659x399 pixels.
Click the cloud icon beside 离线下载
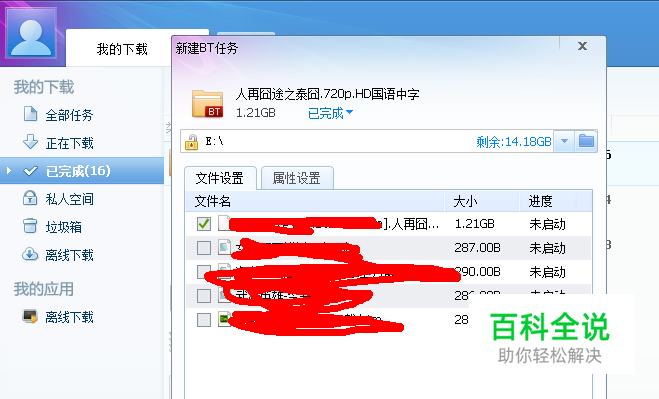(30, 254)
